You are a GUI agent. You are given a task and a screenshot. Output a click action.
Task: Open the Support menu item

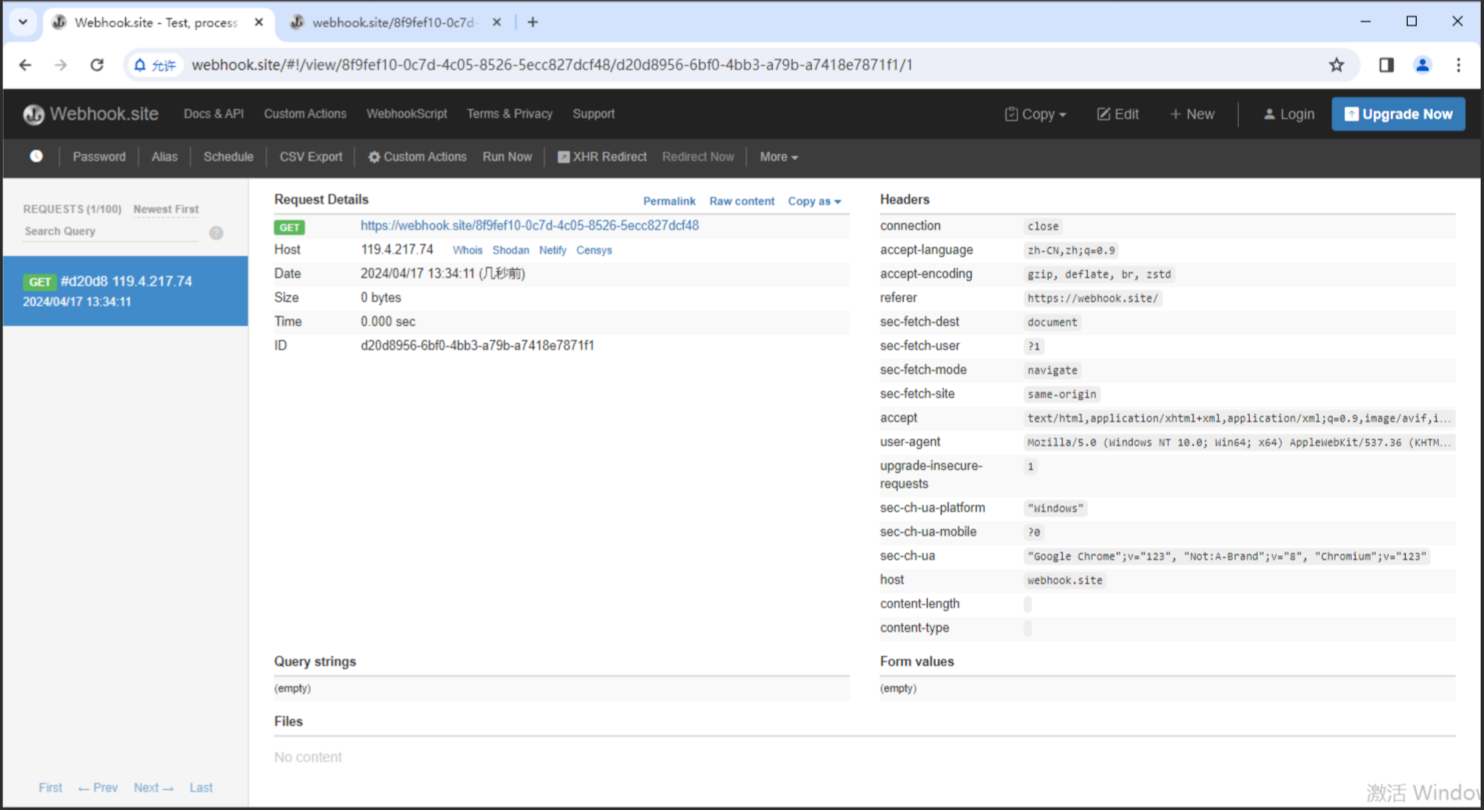click(x=593, y=114)
